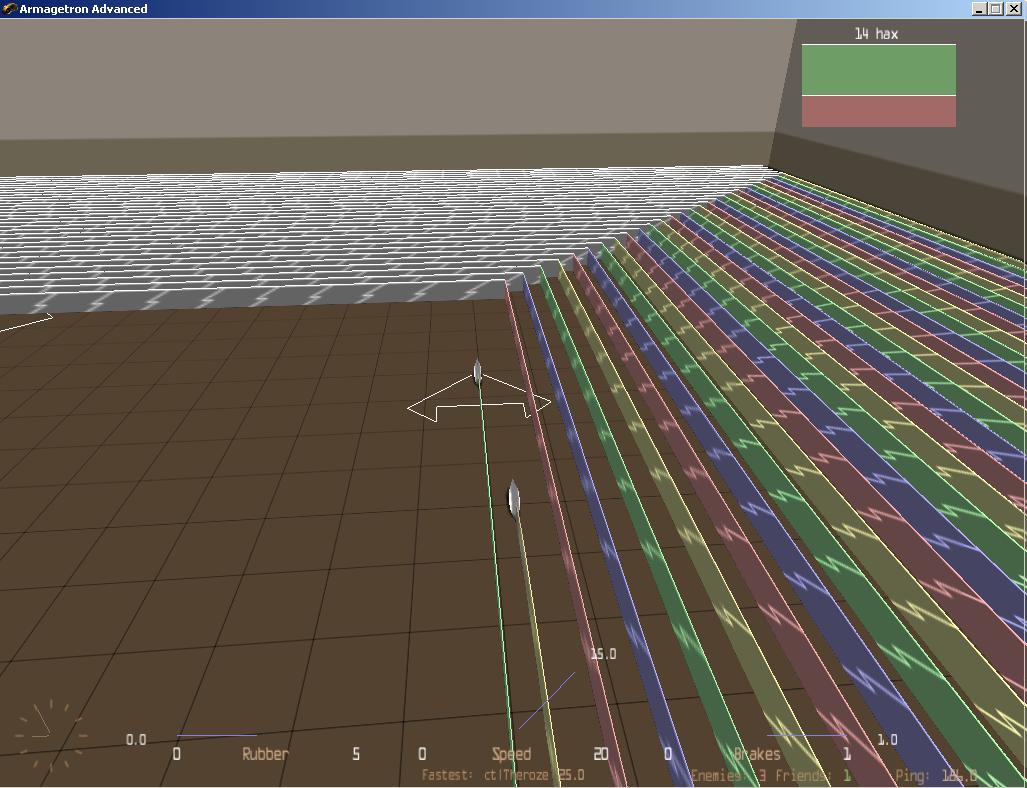Click the 15.0 speed needle value
The width and height of the screenshot is (1027, 788).
click(x=603, y=654)
